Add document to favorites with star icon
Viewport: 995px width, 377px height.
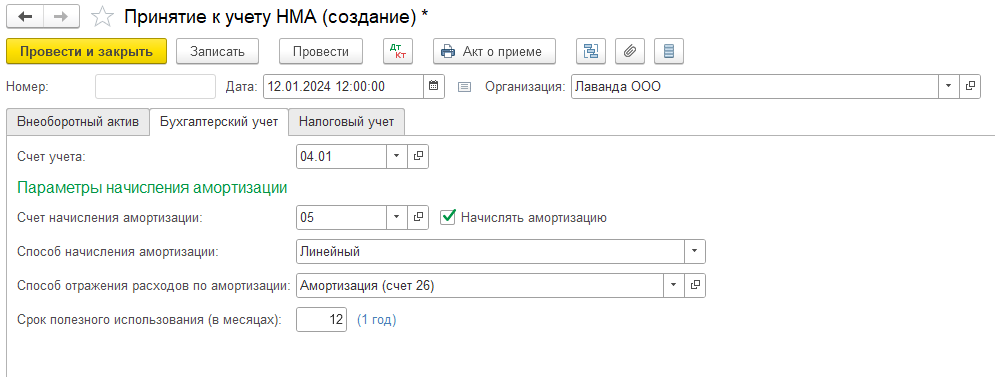pos(102,17)
